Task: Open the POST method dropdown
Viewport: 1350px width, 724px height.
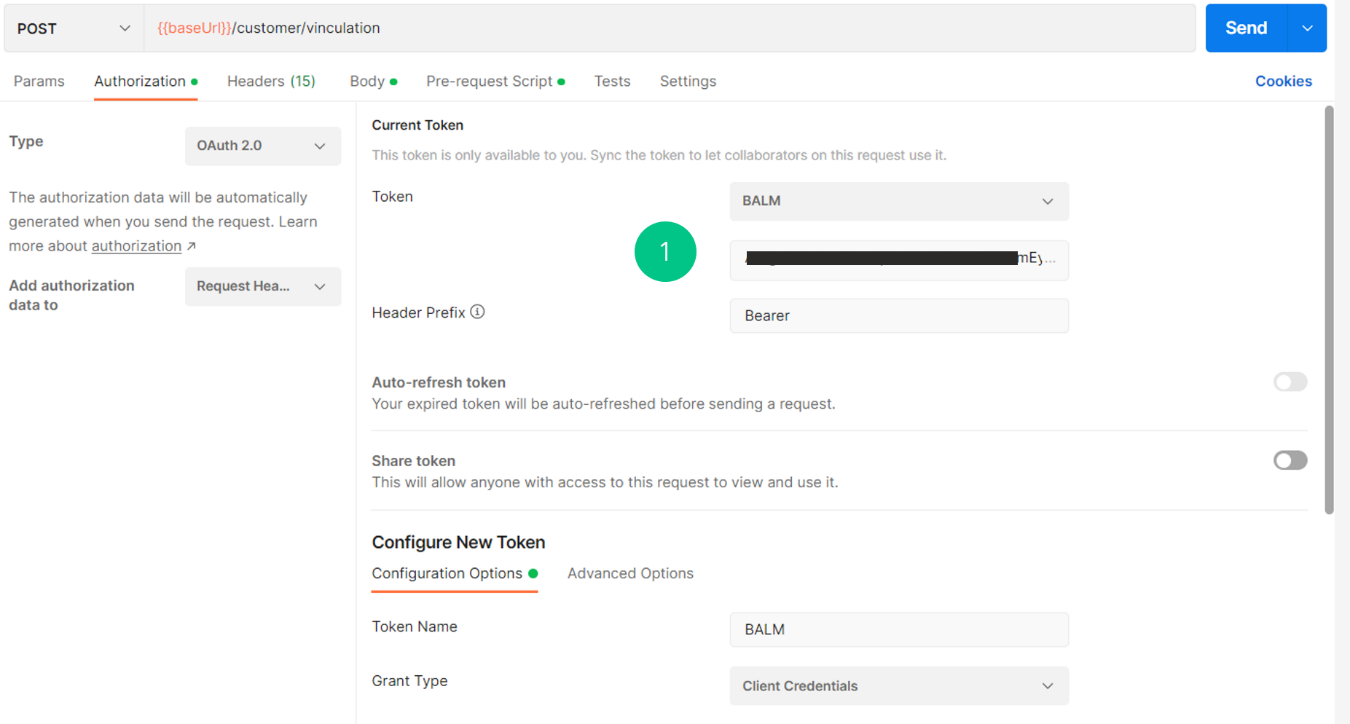Action: [x=73, y=28]
